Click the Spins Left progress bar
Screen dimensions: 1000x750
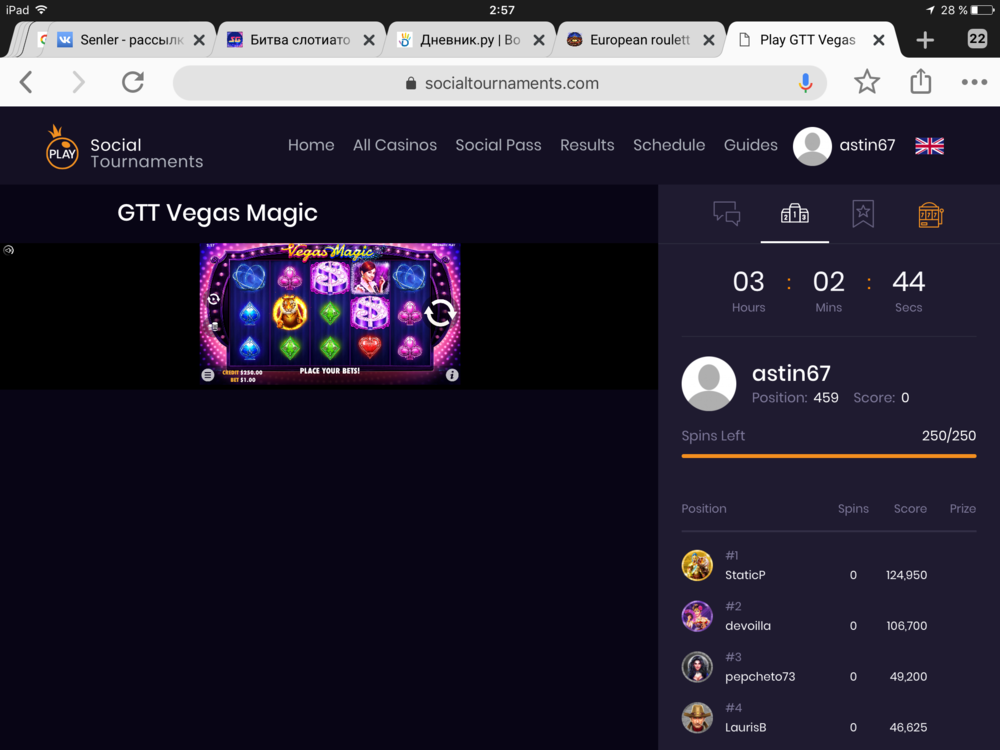(828, 456)
